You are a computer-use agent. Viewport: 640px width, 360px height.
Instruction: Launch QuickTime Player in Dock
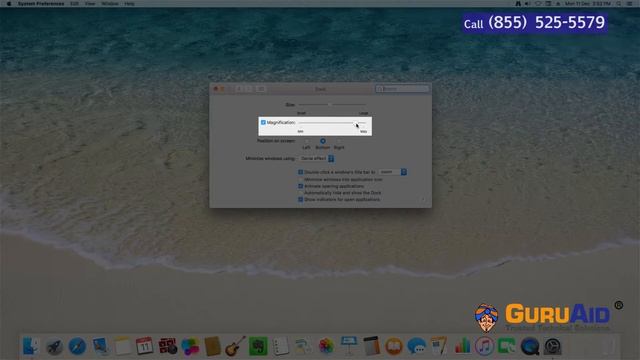(x=530, y=347)
